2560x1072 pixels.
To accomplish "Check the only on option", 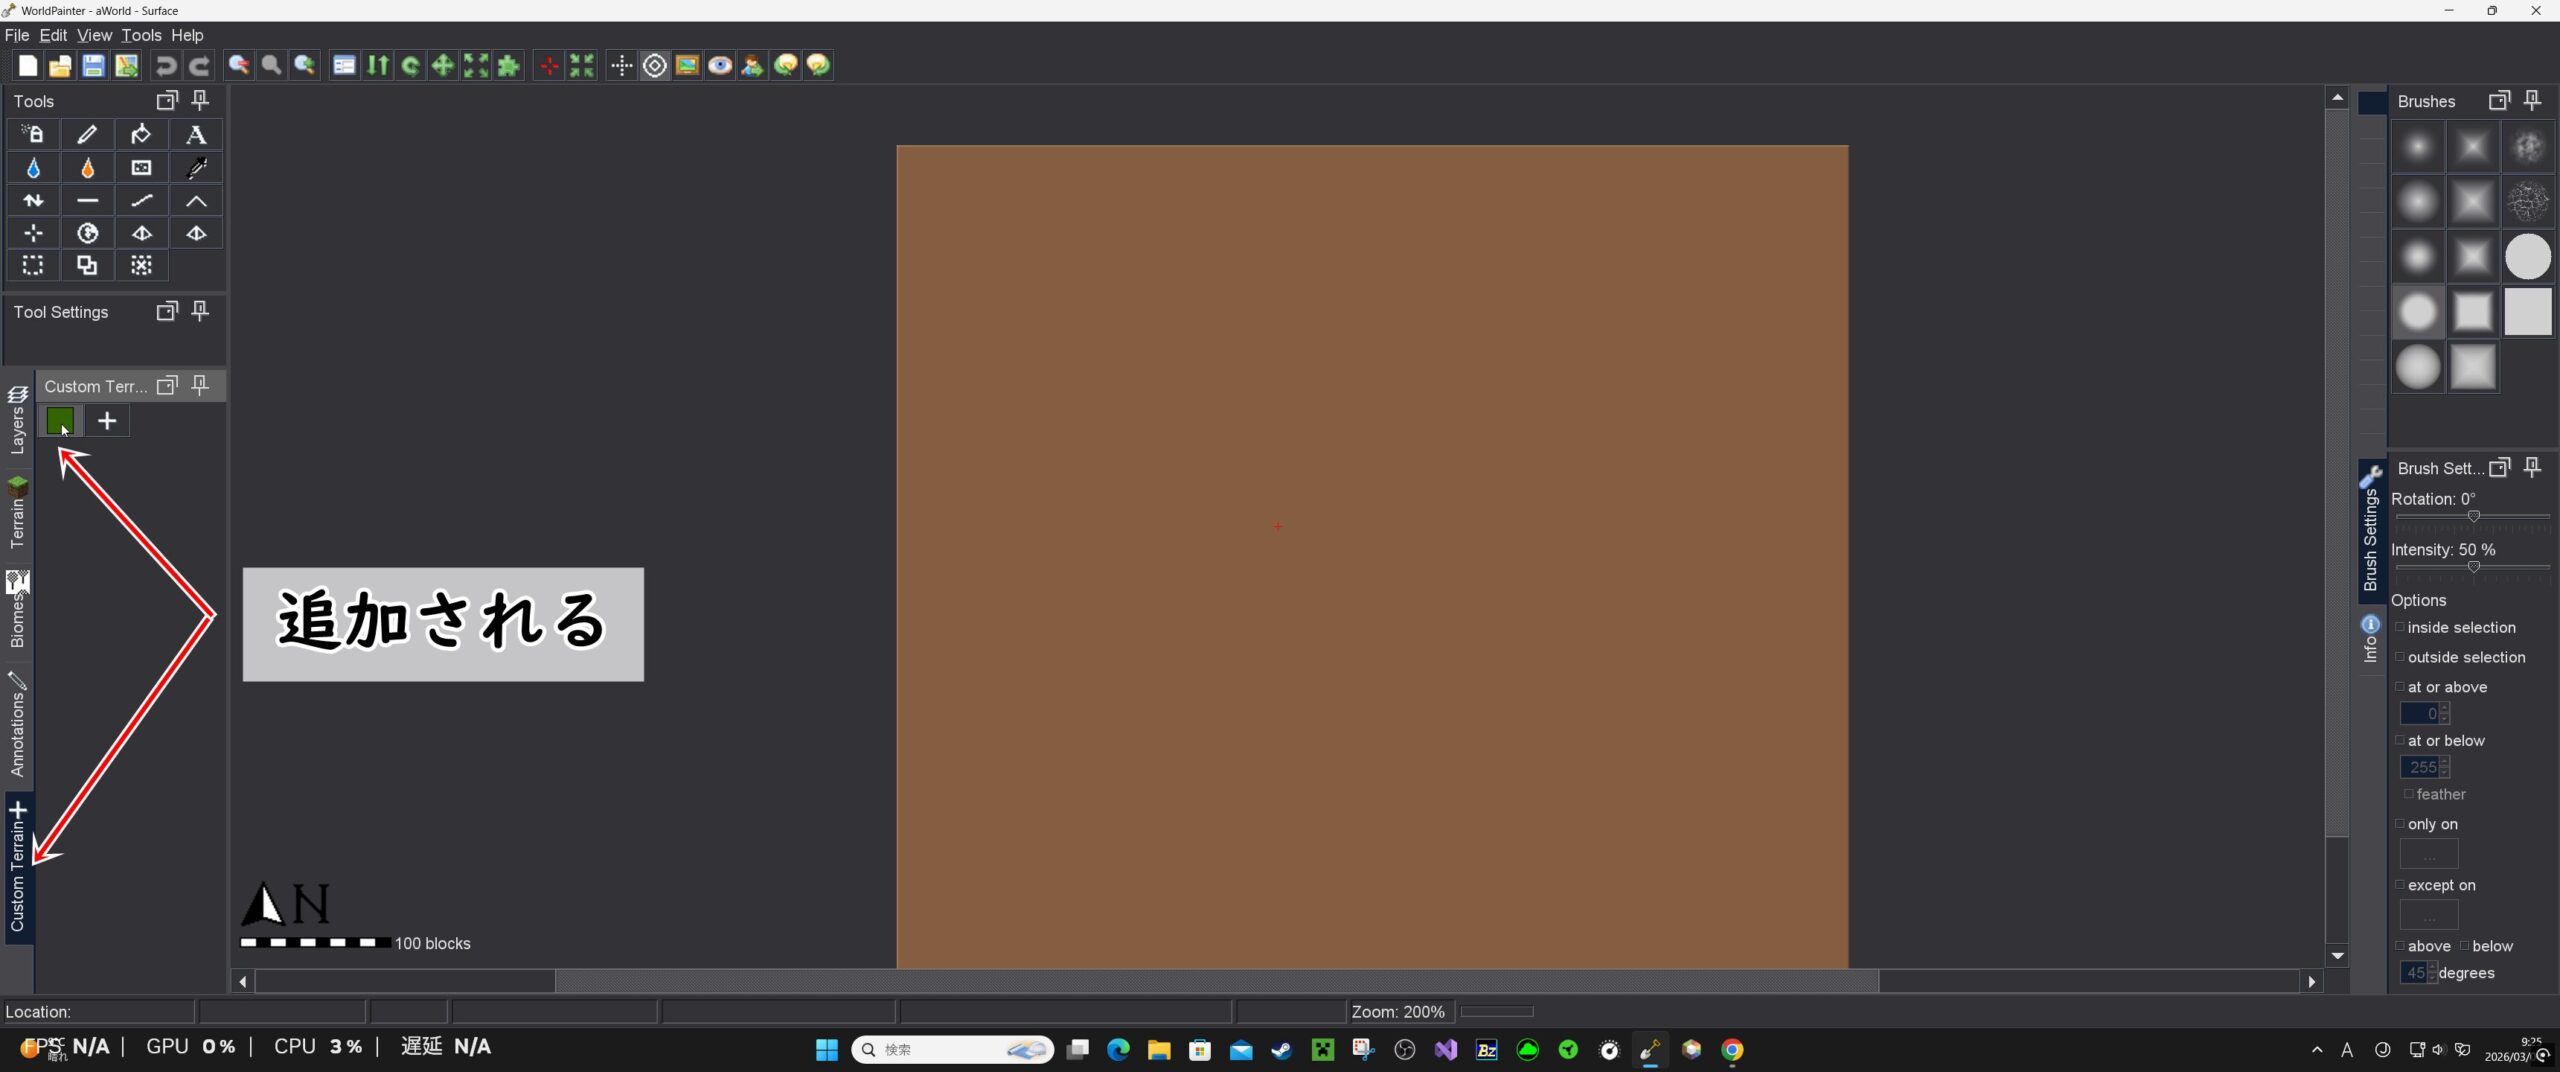I will (2400, 824).
